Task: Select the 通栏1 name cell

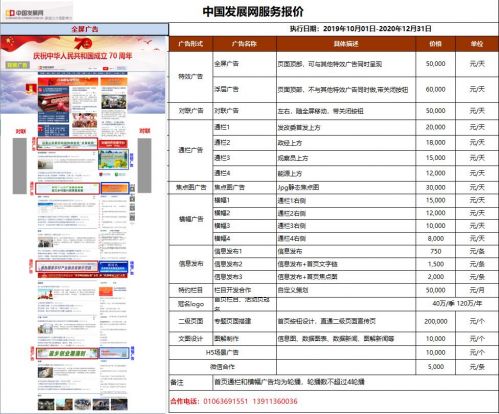Action: click(244, 127)
